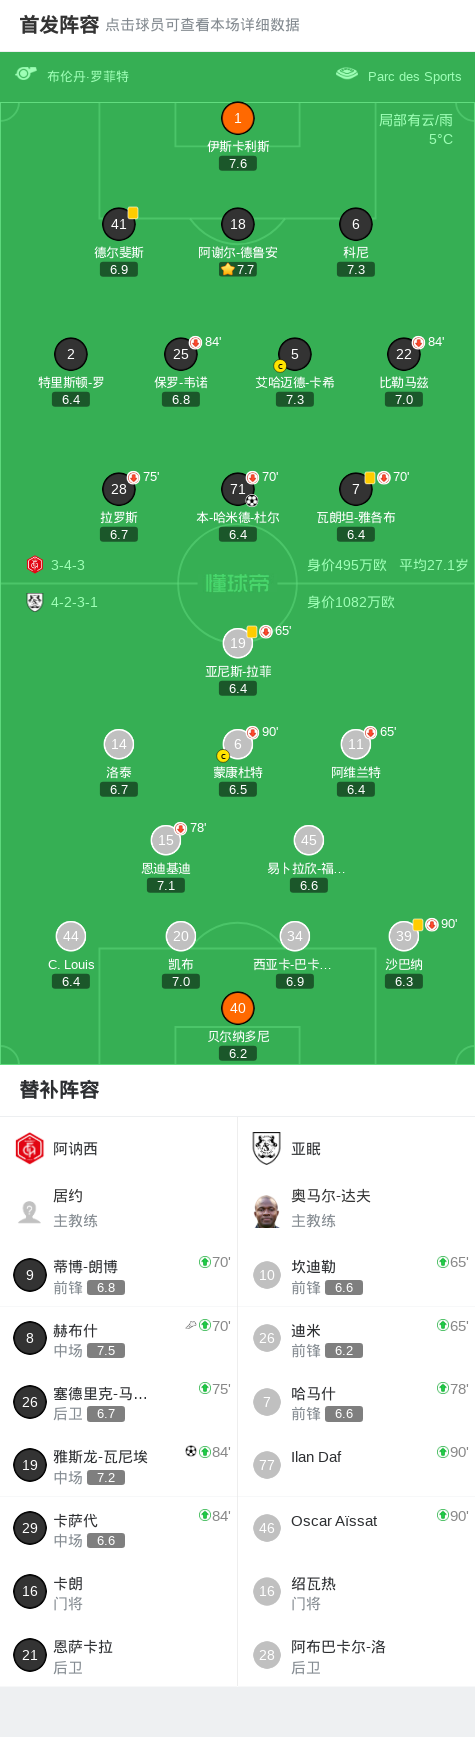Select player 41 德尔斐斯 jersey circle
The height and width of the screenshot is (1737, 475).
pyautogui.click(x=119, y=224)
